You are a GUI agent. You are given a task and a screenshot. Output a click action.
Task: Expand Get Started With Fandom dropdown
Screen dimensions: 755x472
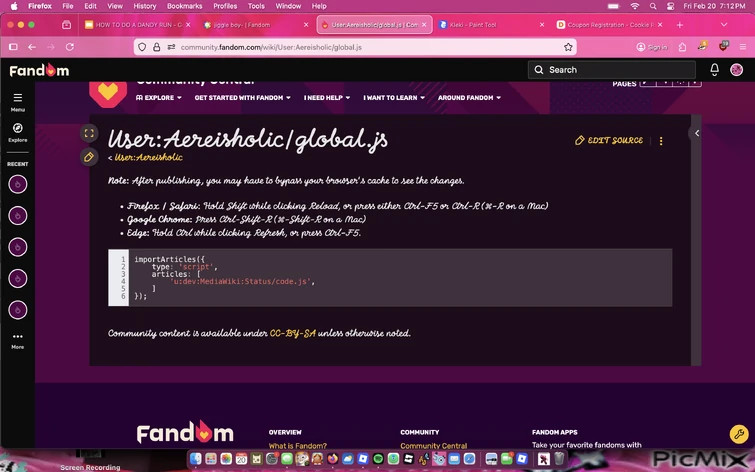click(x=243, y=98)
